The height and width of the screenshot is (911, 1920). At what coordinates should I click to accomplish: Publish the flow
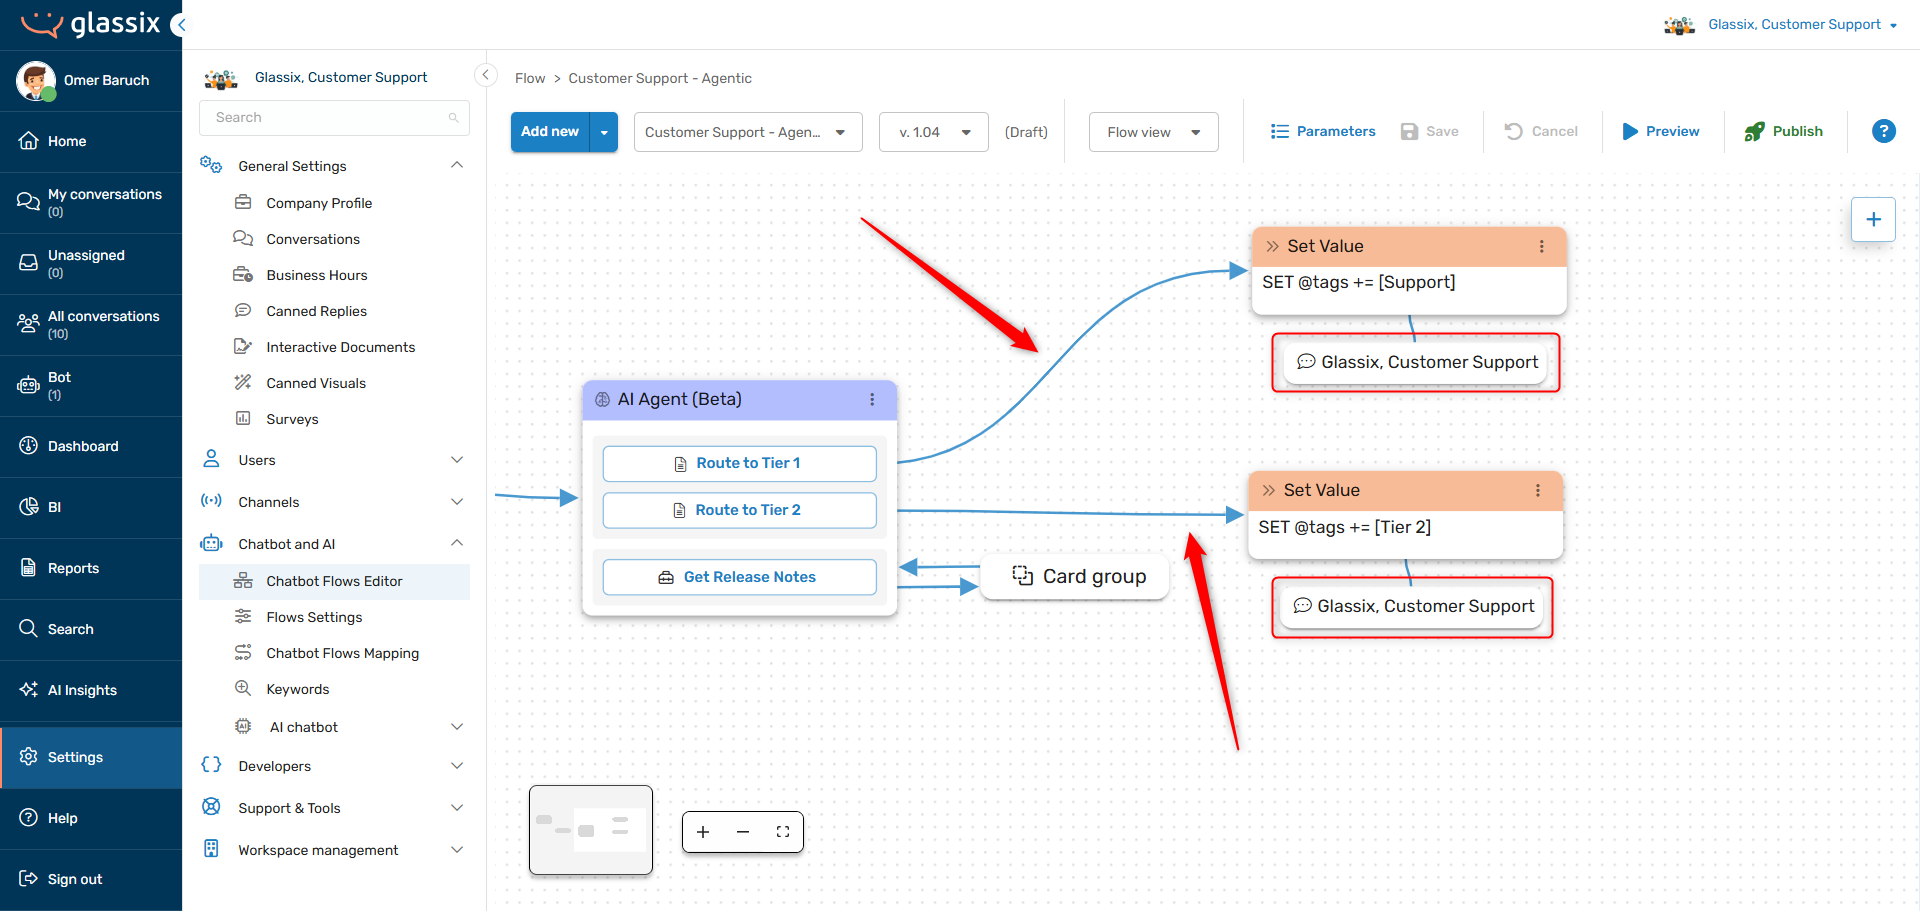(1784, 131)
